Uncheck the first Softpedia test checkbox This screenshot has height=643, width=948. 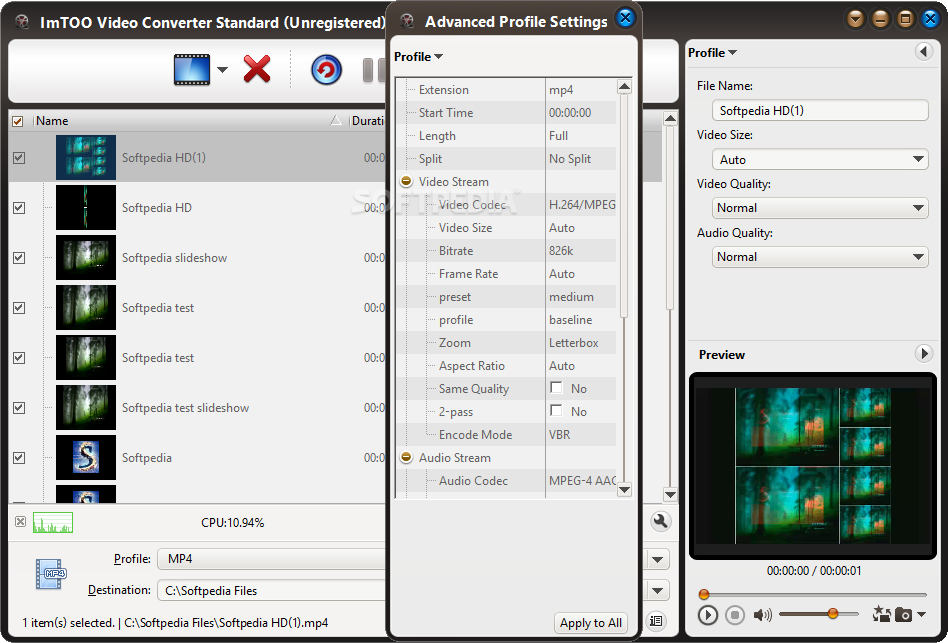click(19, 308)
